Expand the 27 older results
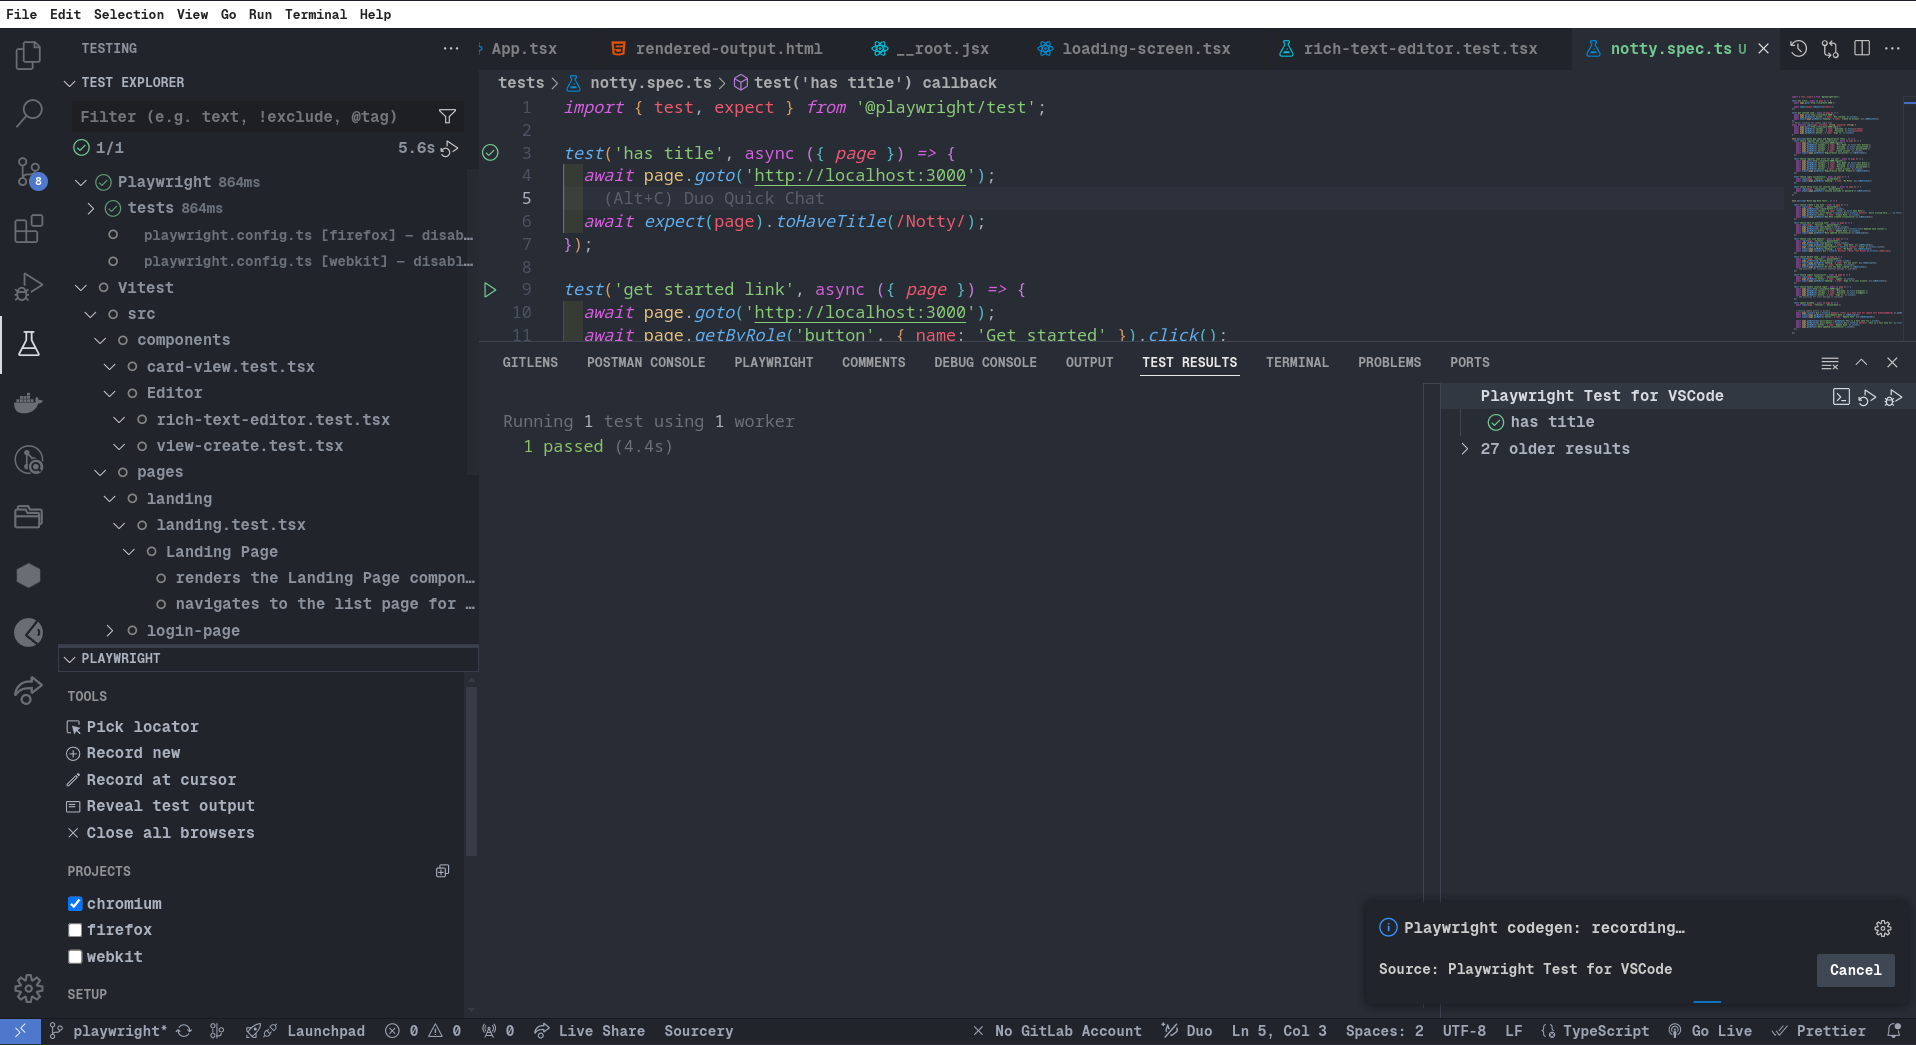Screen dimensions: 1916x1045 pos(1465,449)
